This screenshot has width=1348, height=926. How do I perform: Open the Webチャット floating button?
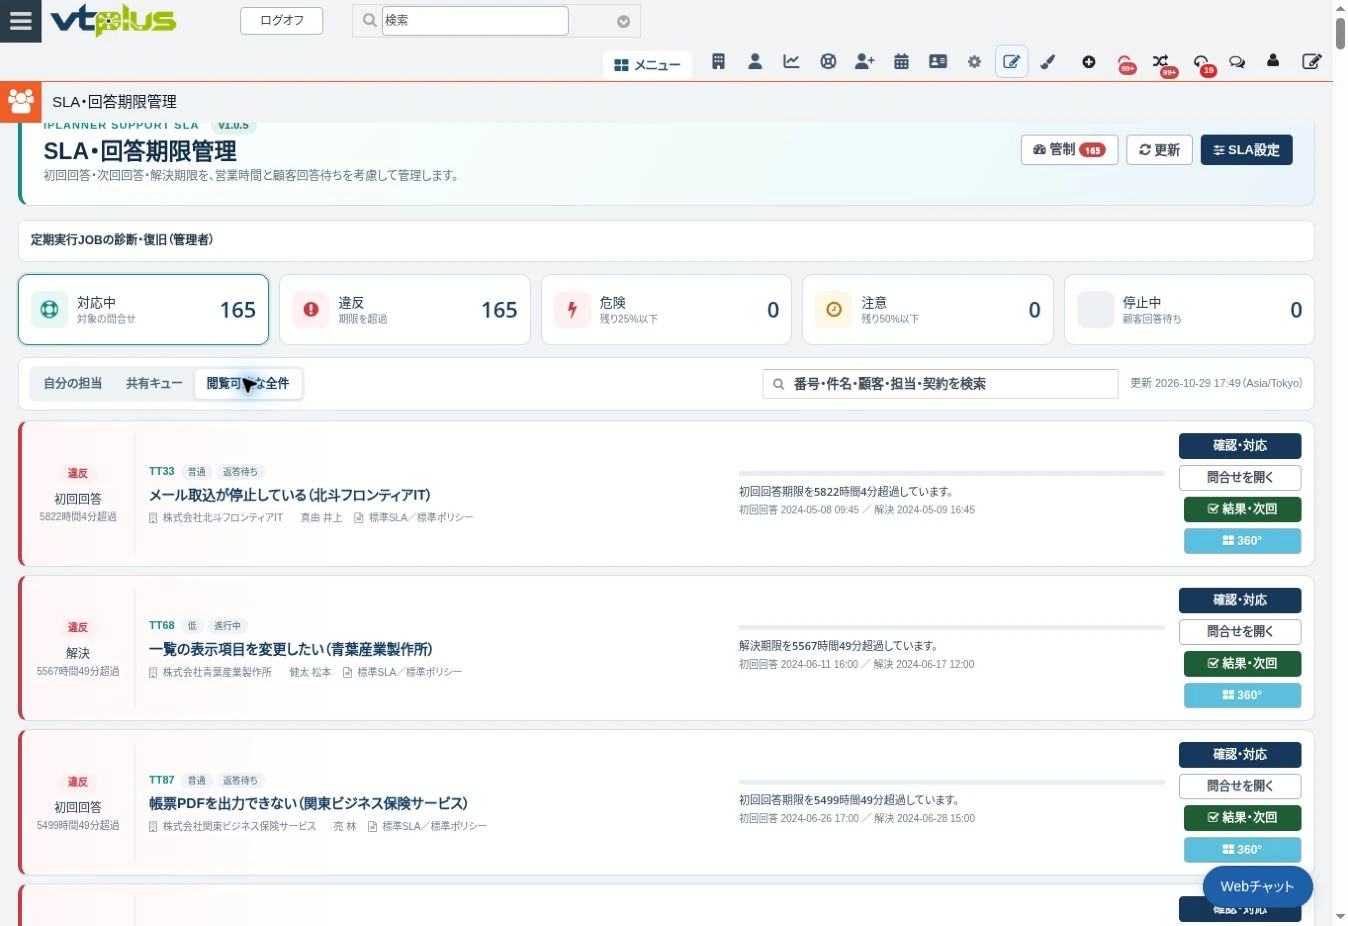tap(1257, 887)
